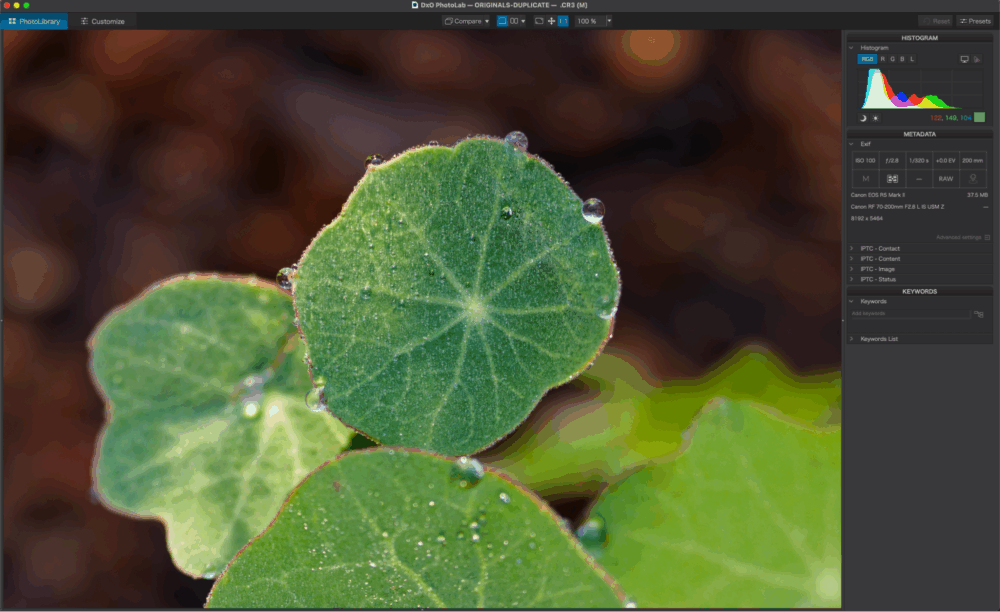Switch to the PhotoLibrary tab
This screenshot has height=612, width=1000.
[x=34, y=21]
